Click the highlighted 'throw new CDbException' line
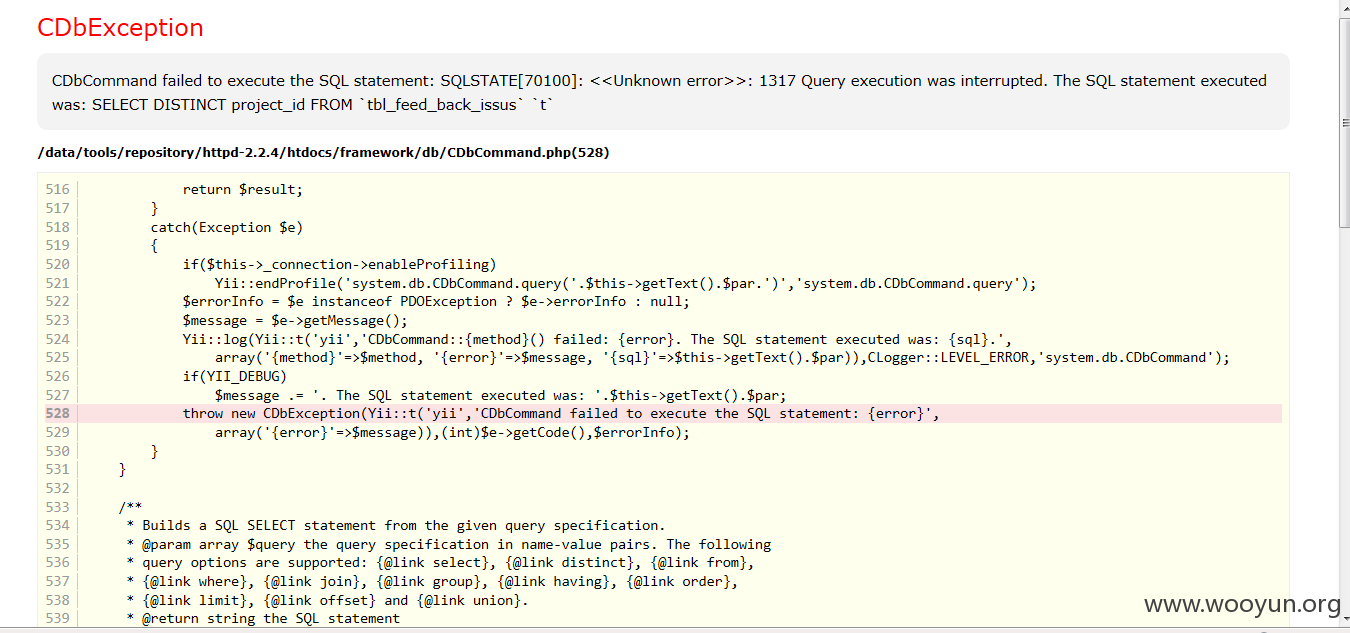This screenshot has height=633, width=1350. pyautogui.click(x=561, y=413)
